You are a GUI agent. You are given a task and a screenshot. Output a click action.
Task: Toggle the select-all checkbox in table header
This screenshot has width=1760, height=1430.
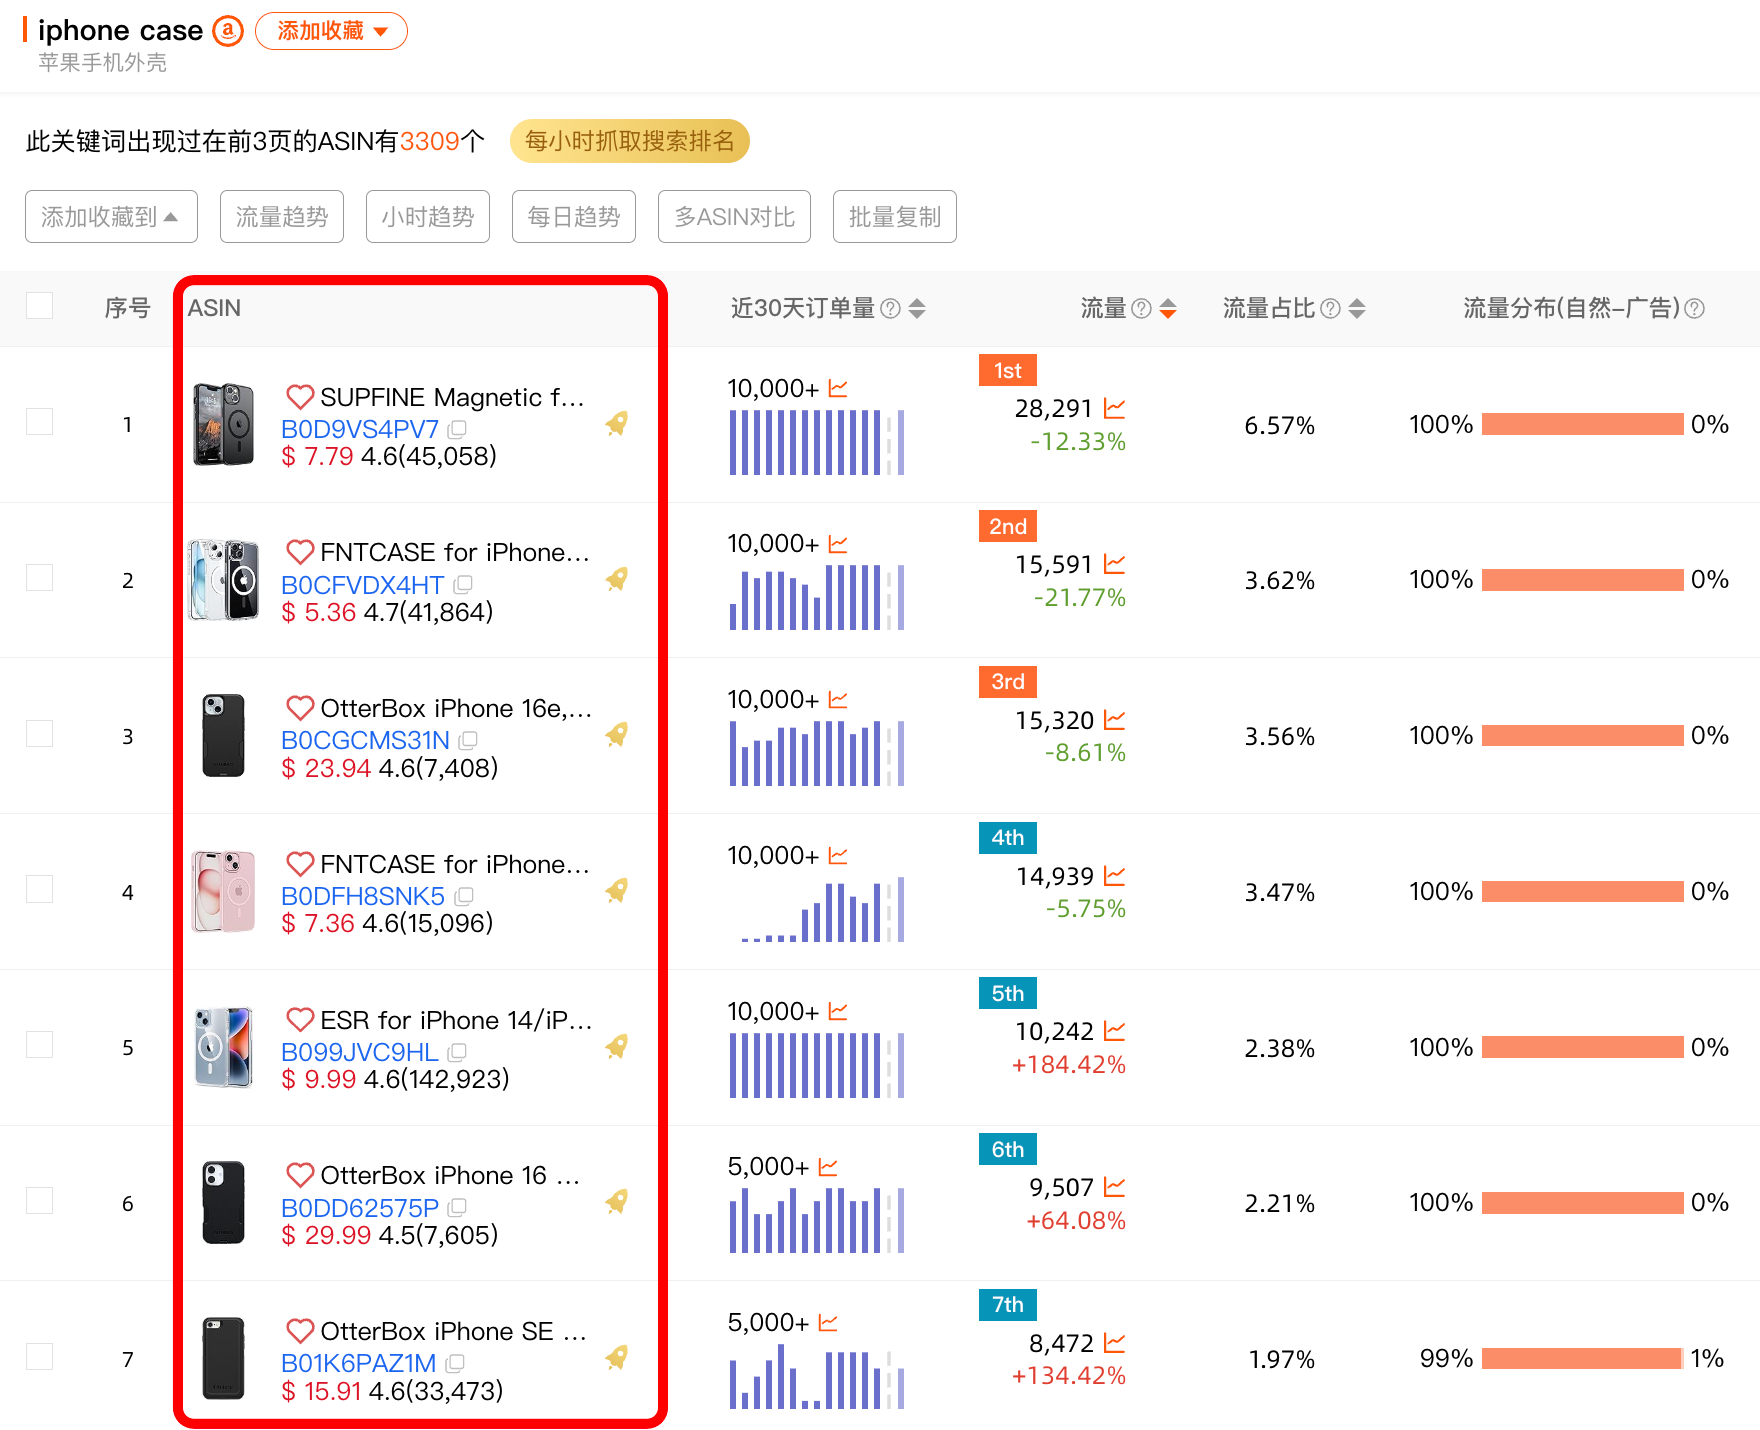[x=39, y=306]
